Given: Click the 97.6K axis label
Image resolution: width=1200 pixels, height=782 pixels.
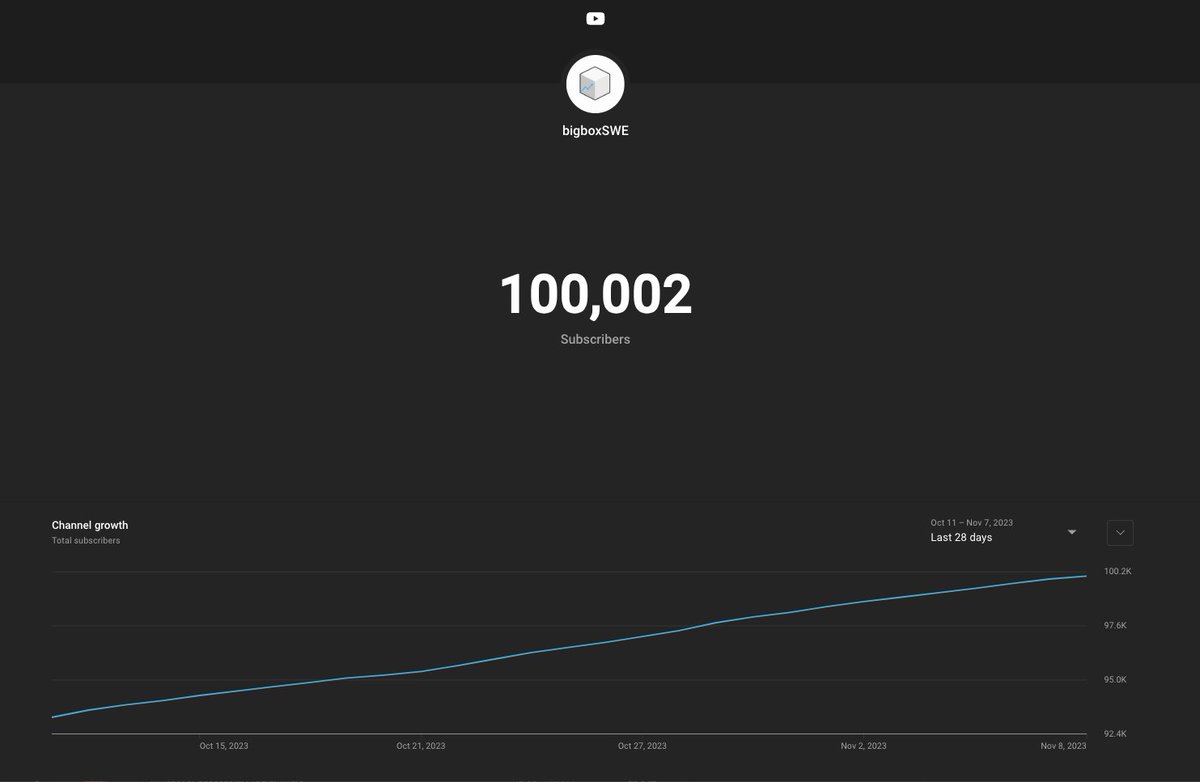Looking at the screenshot, I should 1115,625.
